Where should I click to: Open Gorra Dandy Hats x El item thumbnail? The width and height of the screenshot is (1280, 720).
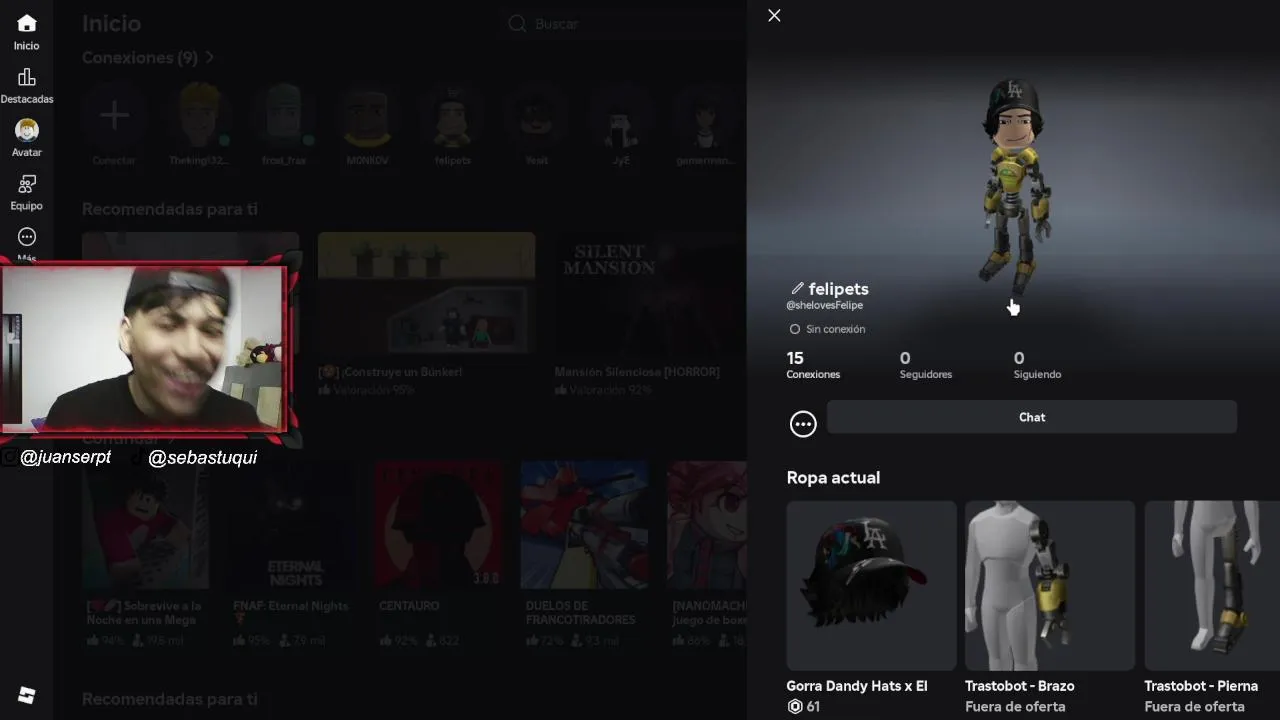872,585
